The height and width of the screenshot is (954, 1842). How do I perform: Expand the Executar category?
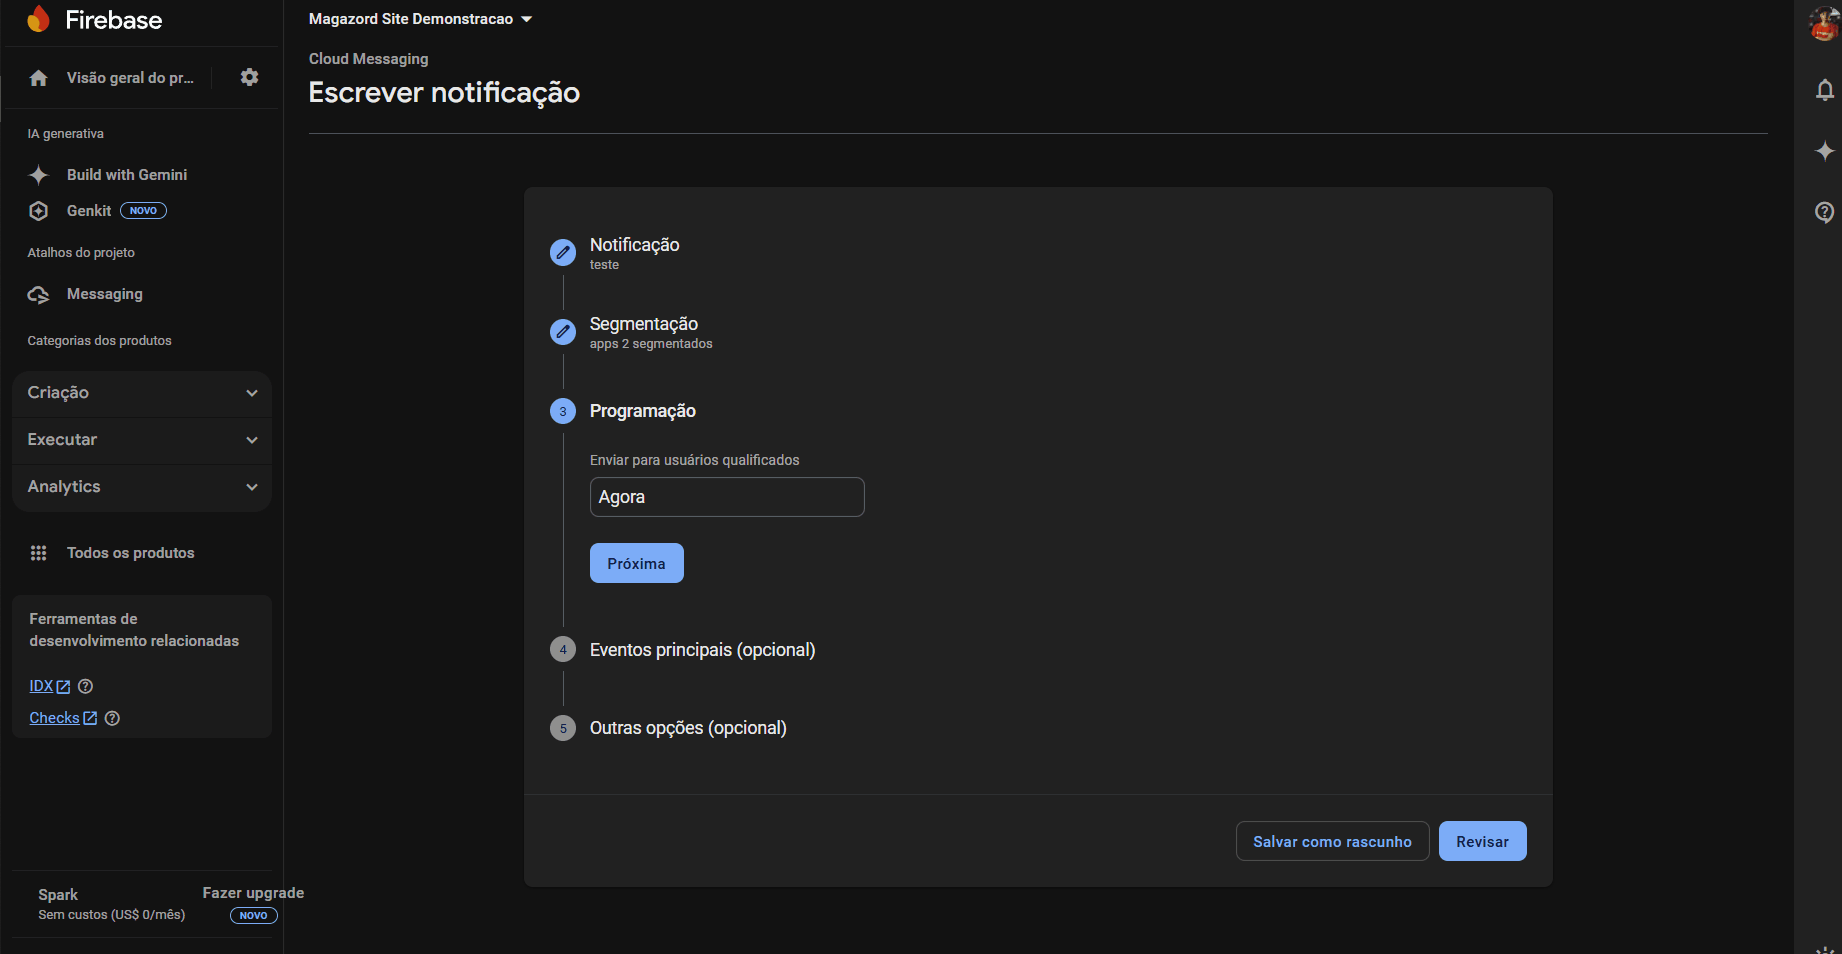142,440
